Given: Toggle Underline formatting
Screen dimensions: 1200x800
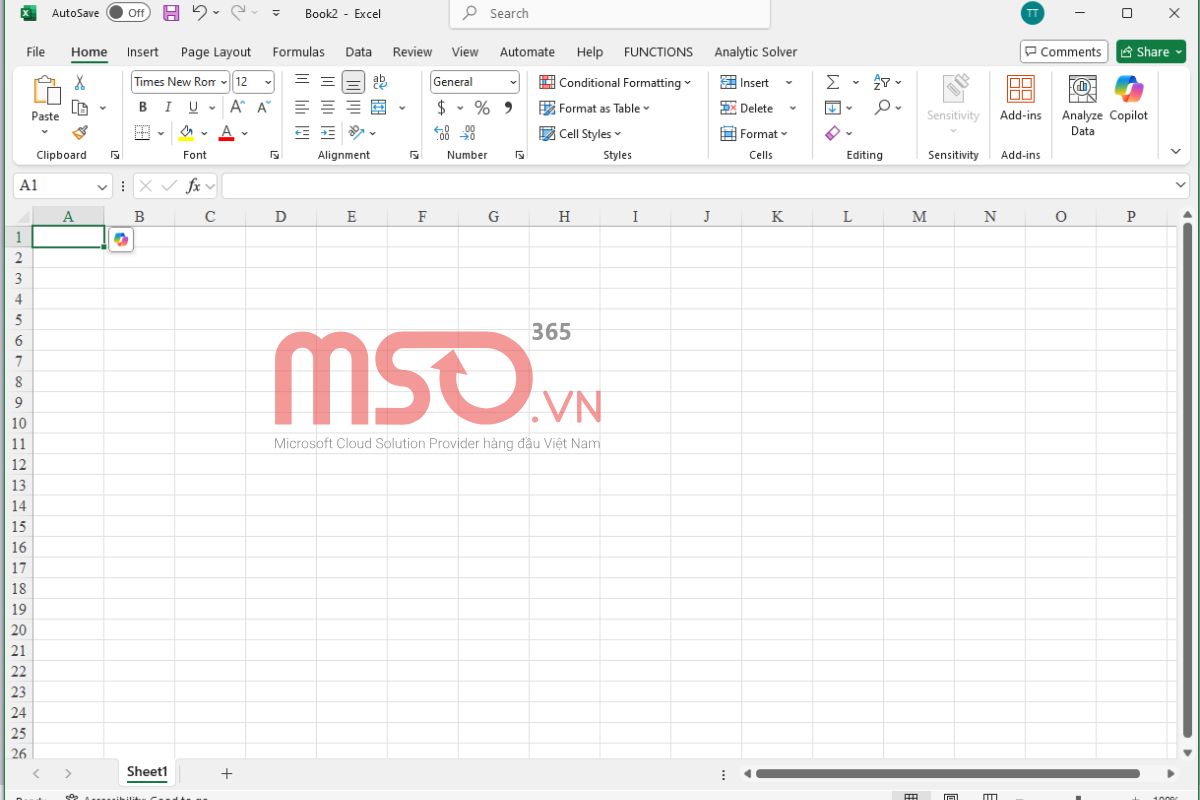Looking at the screenshot, I should click(193, 107).
